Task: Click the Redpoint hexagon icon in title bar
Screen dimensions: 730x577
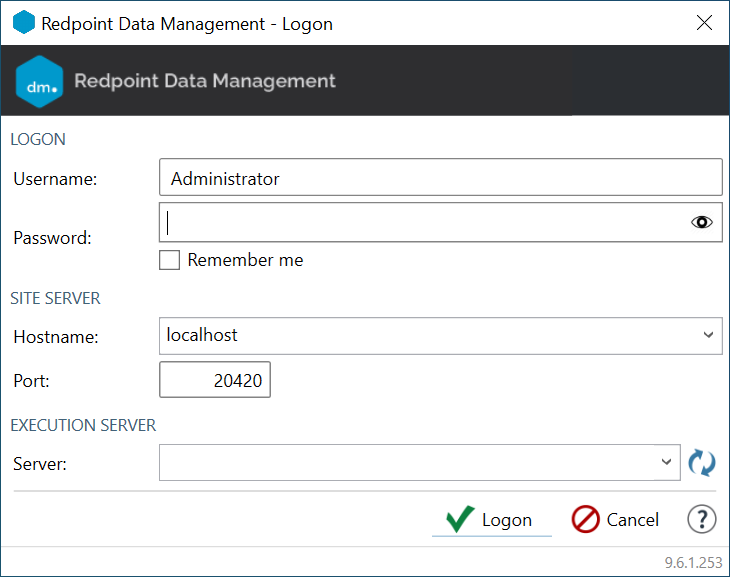Action: pos(23,23)
